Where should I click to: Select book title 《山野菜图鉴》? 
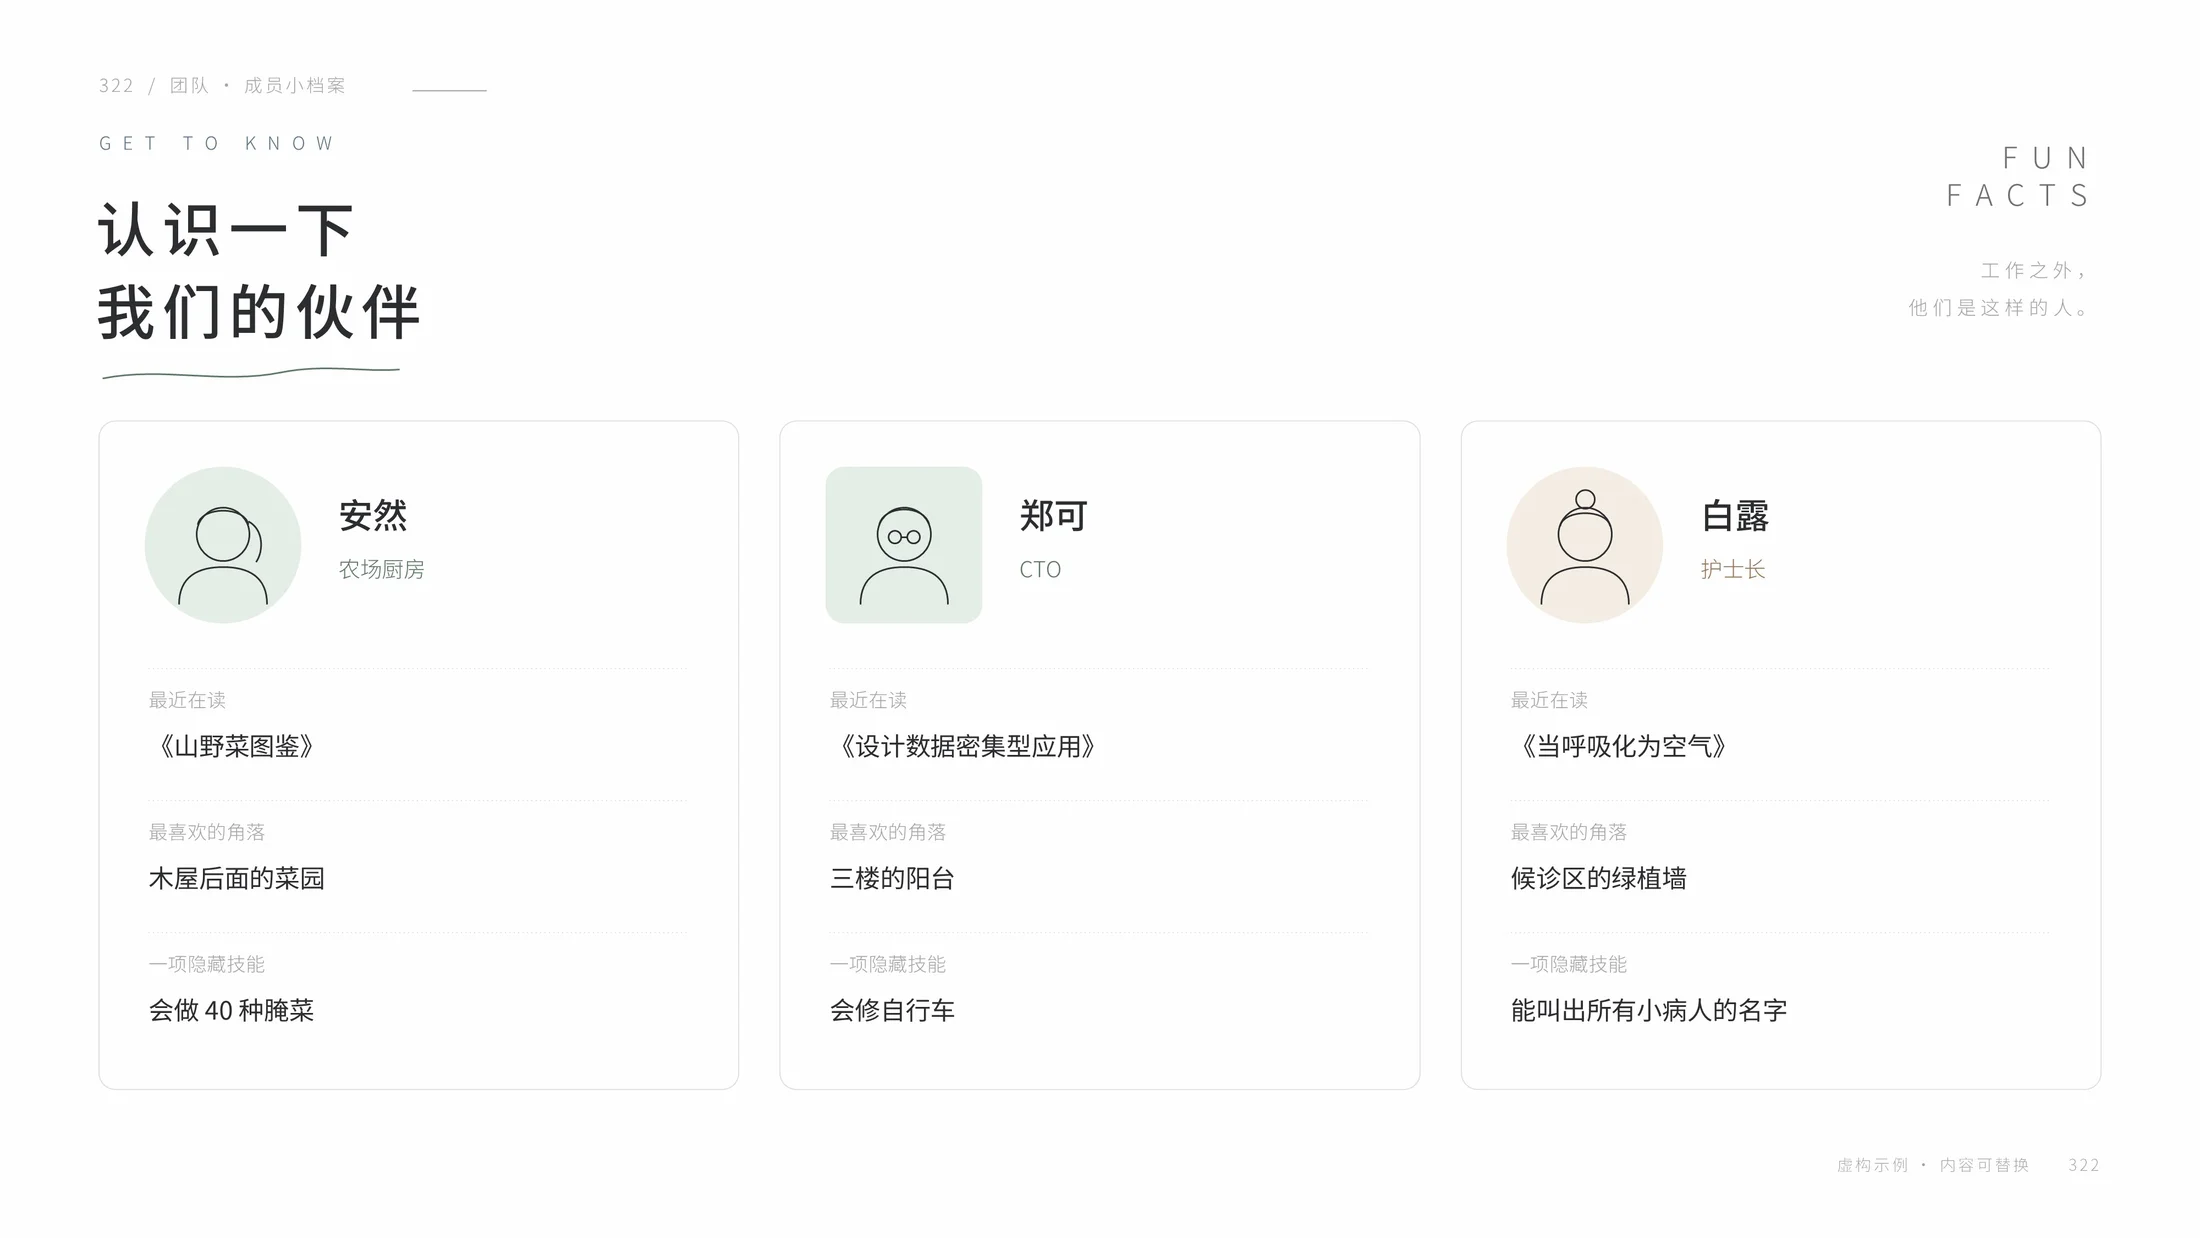(x=236, y=746)
